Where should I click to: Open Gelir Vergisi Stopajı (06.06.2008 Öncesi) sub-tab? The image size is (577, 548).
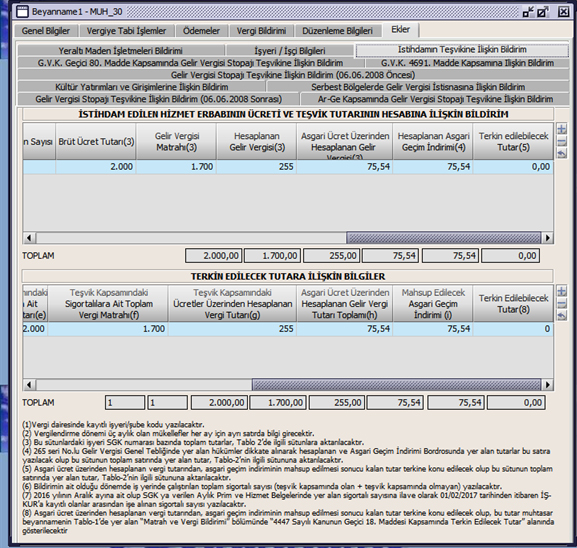coord(293,75)
